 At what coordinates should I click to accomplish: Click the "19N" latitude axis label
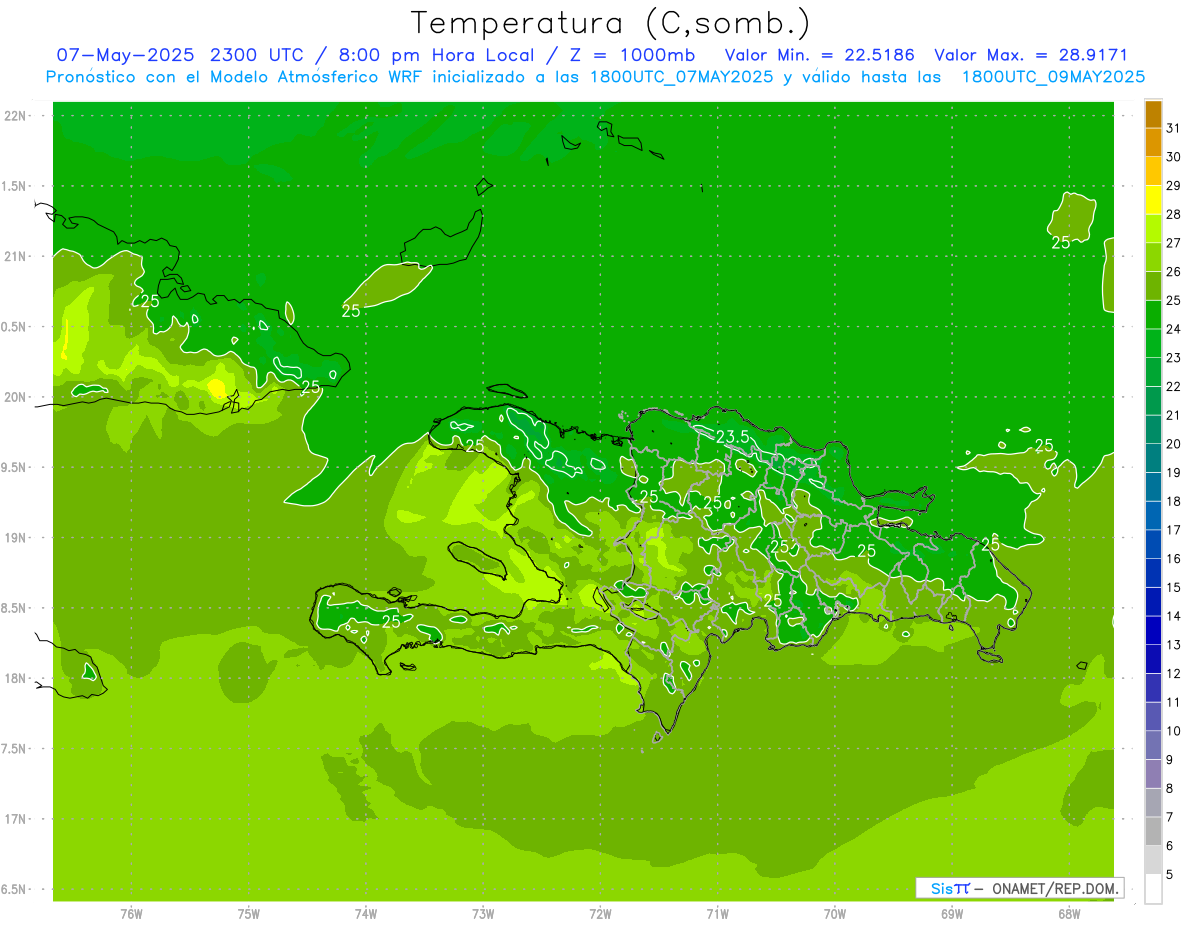[15, 537]
